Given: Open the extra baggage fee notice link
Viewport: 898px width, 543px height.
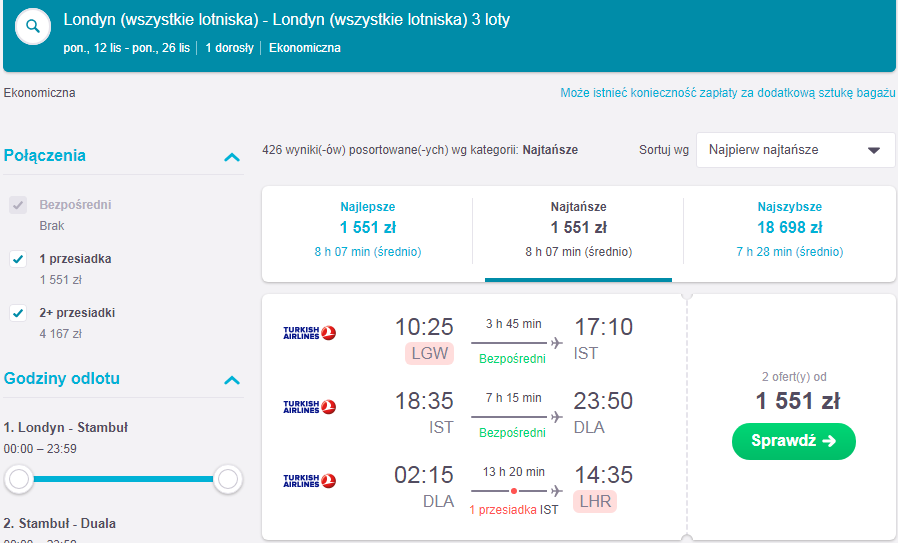Looking at the screenshot, I should 727,93.
